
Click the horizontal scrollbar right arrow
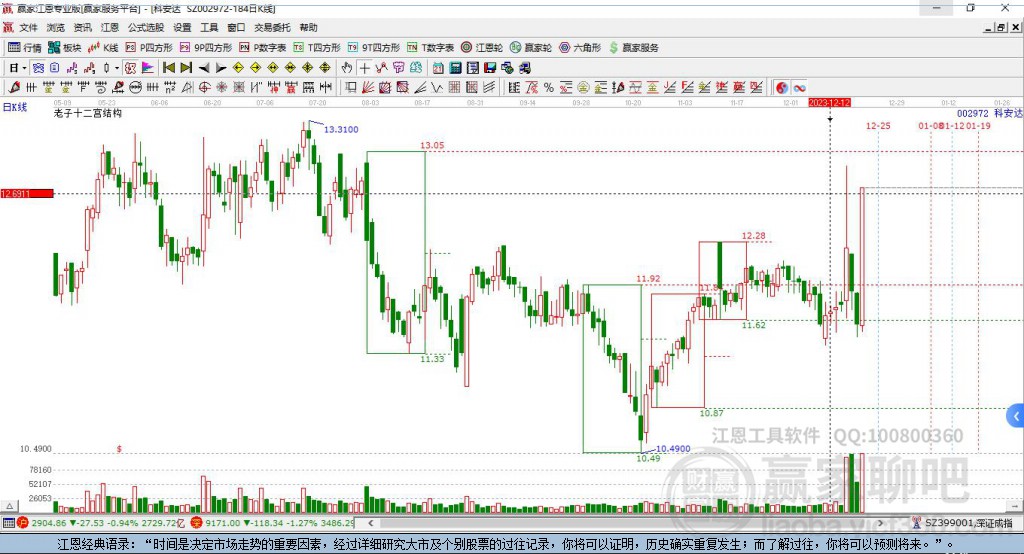[x=880, y=523]
